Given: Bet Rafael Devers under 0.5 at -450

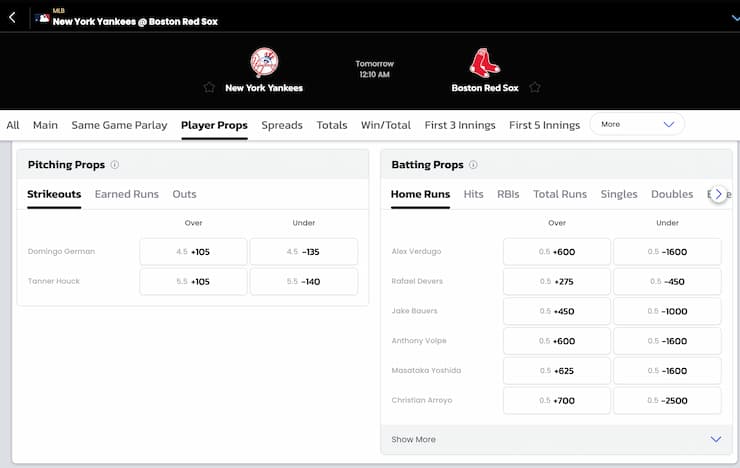Looking at the screenshot, I should (x=667, y=281).
